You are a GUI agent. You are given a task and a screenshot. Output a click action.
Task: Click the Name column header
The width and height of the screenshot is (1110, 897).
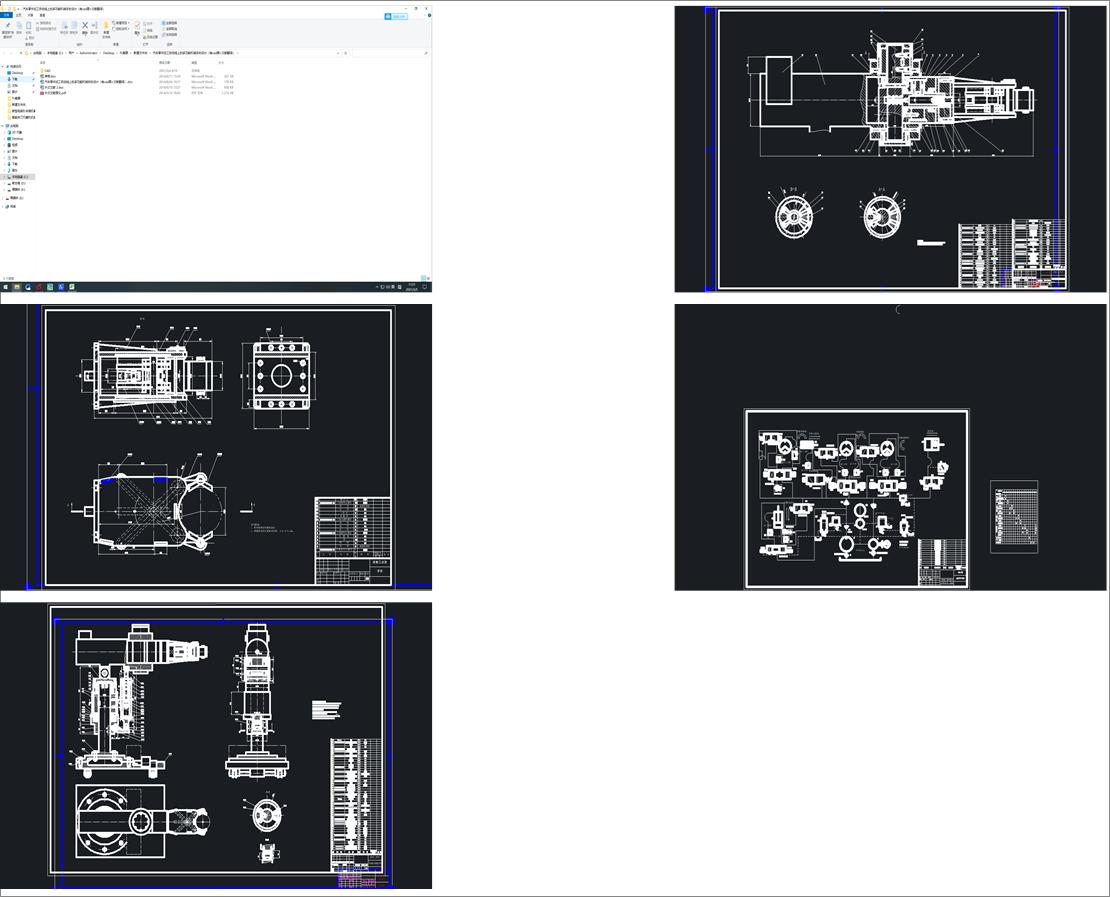coord(42,62)
